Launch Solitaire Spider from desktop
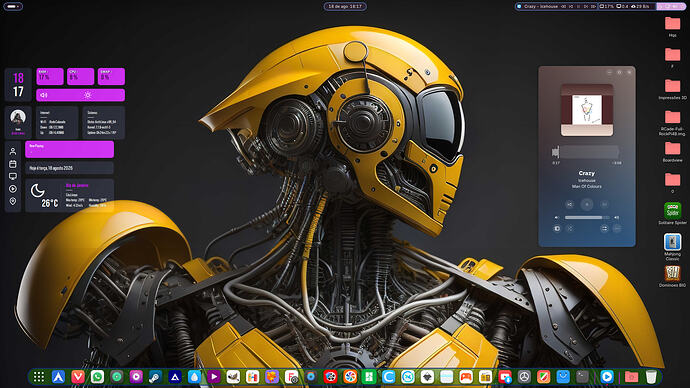This screenshot has width=690, height=388. 672,214
